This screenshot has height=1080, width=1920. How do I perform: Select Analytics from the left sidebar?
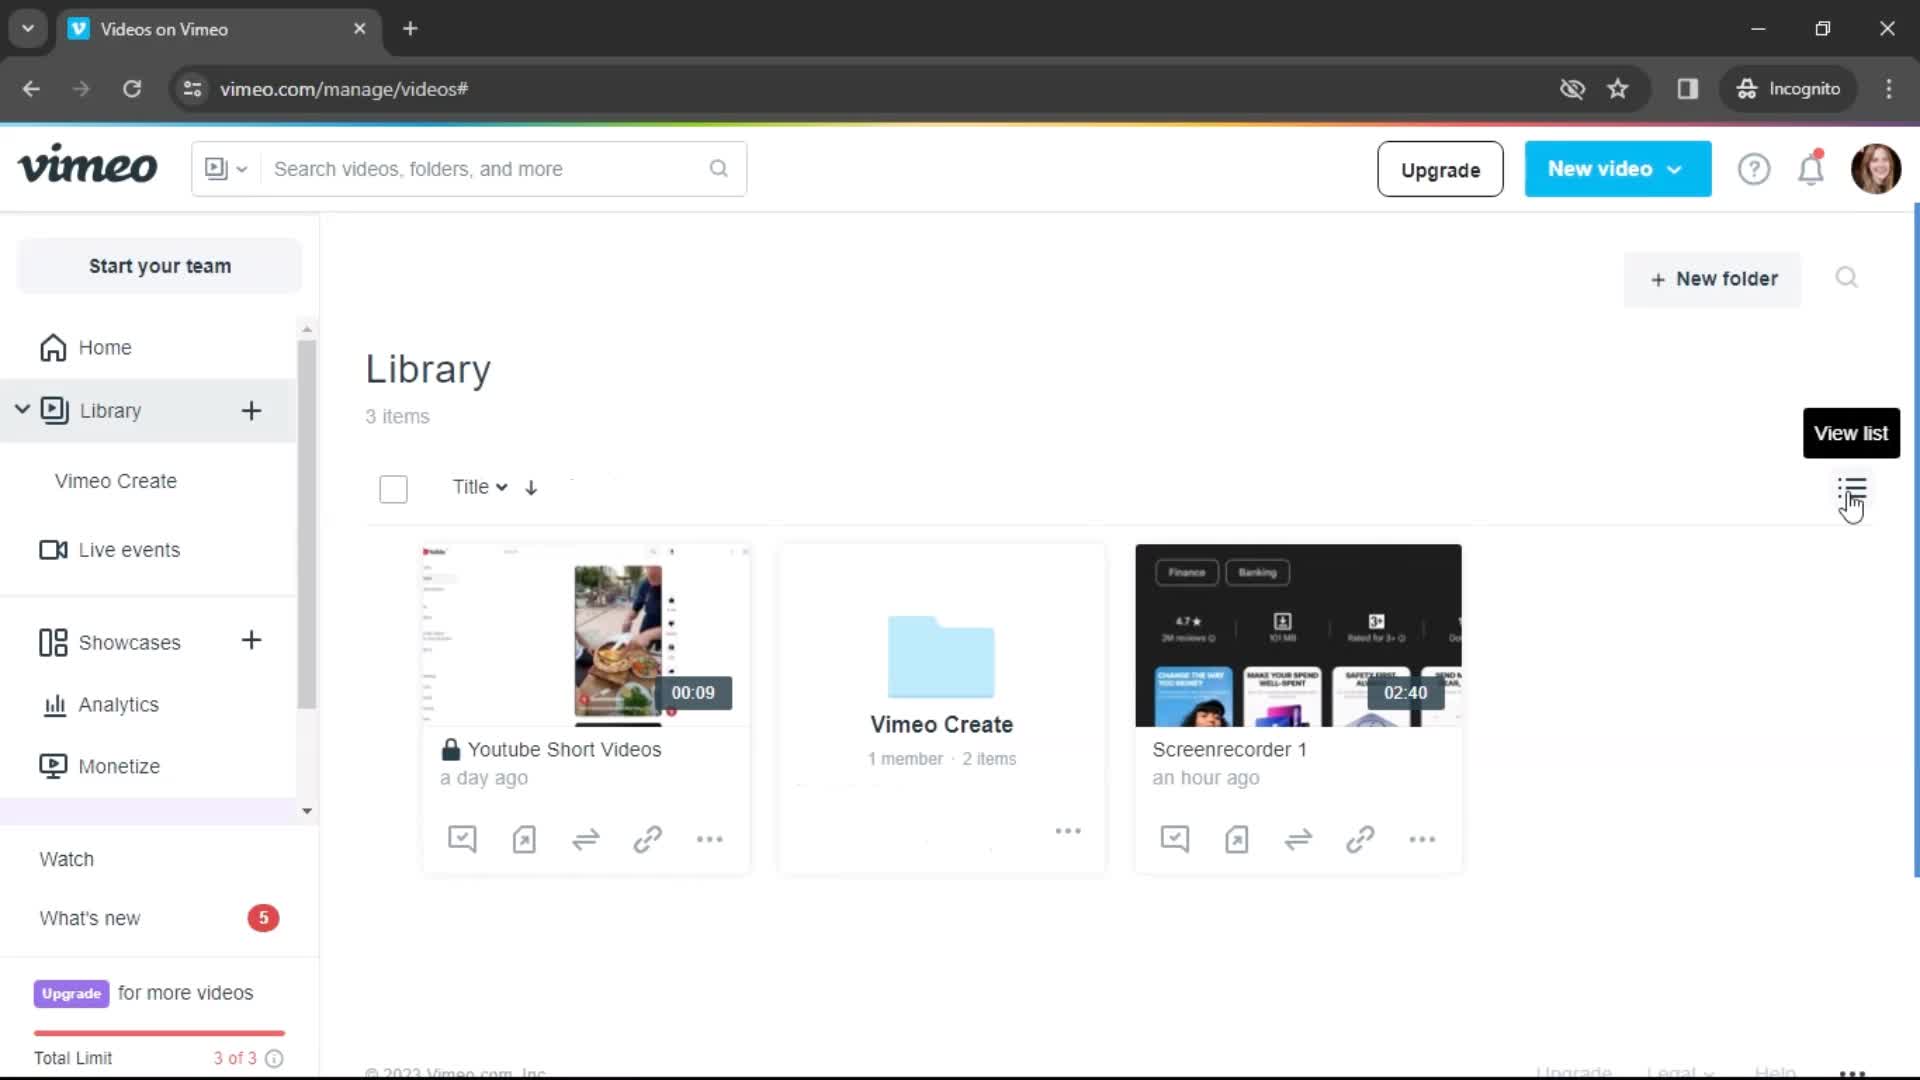[119, 703]
